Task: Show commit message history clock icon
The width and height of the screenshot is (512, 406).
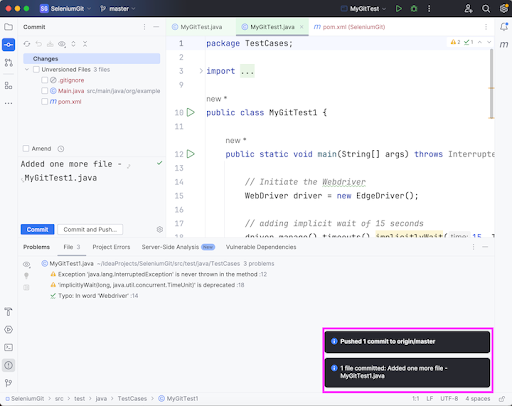Action: tap(61, 149)
